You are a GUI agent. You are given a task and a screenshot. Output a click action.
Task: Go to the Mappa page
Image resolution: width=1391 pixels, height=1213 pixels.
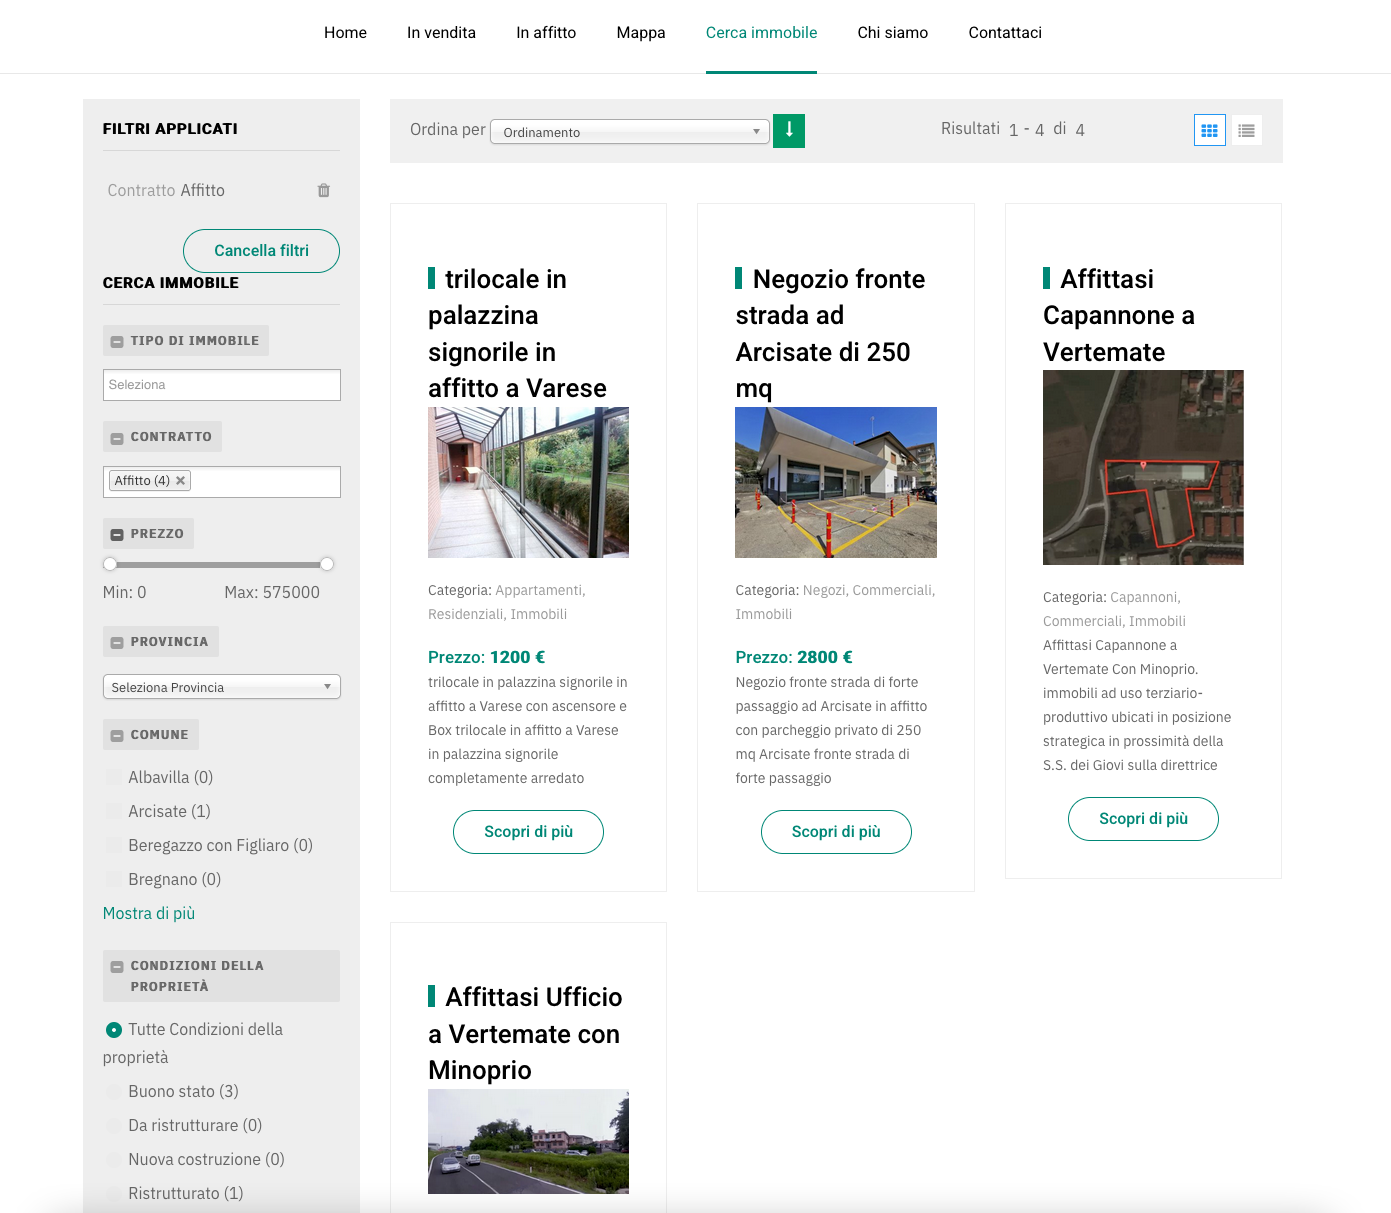[640, 33]
